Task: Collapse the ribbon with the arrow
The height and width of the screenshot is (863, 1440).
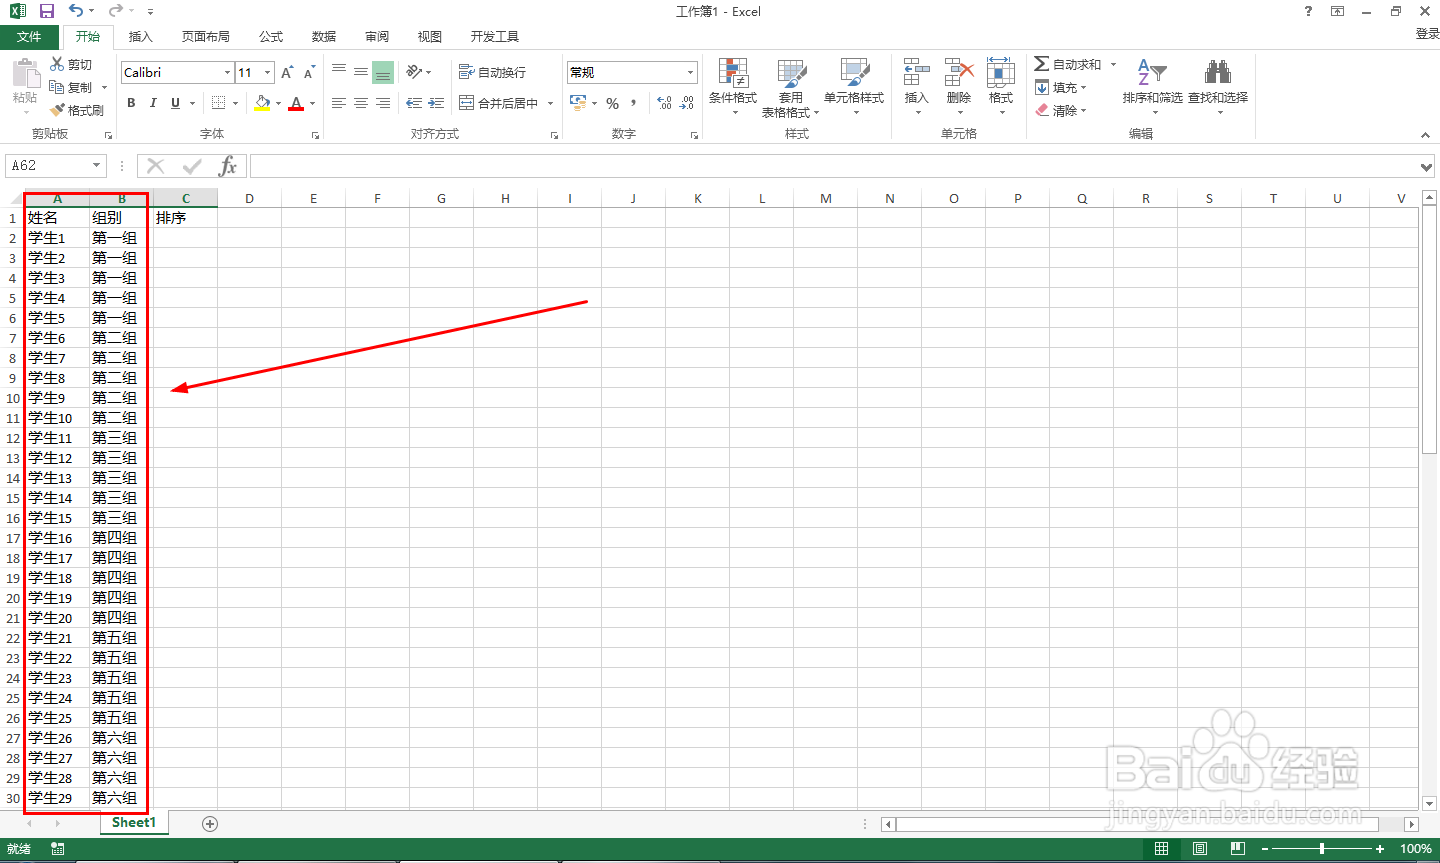Action: (x=1425, y=135)
